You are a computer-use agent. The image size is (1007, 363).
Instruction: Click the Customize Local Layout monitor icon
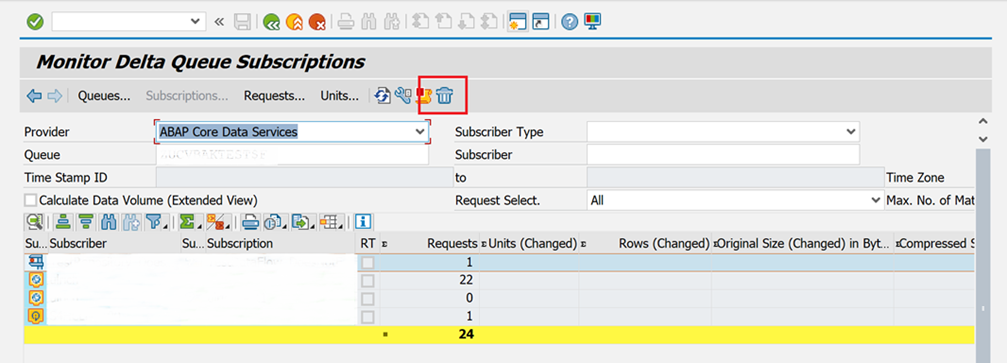pyautogui.click(x=592, y=22)
